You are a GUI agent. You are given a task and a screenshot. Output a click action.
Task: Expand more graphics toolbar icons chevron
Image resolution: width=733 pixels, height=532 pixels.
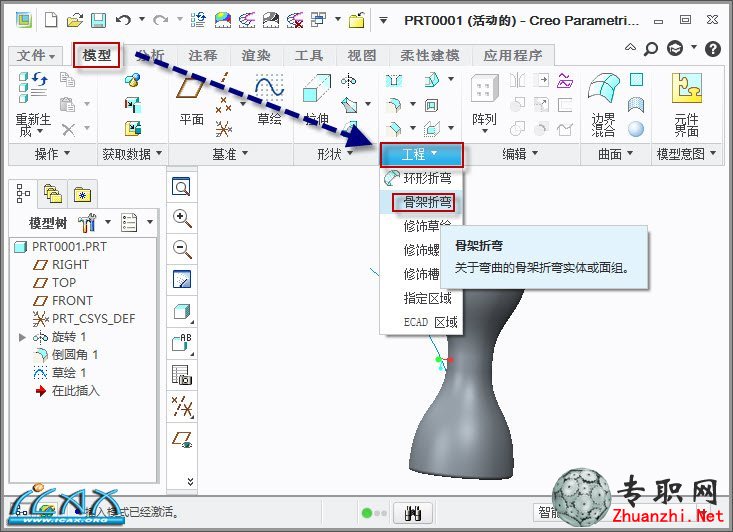click(190, 482)
